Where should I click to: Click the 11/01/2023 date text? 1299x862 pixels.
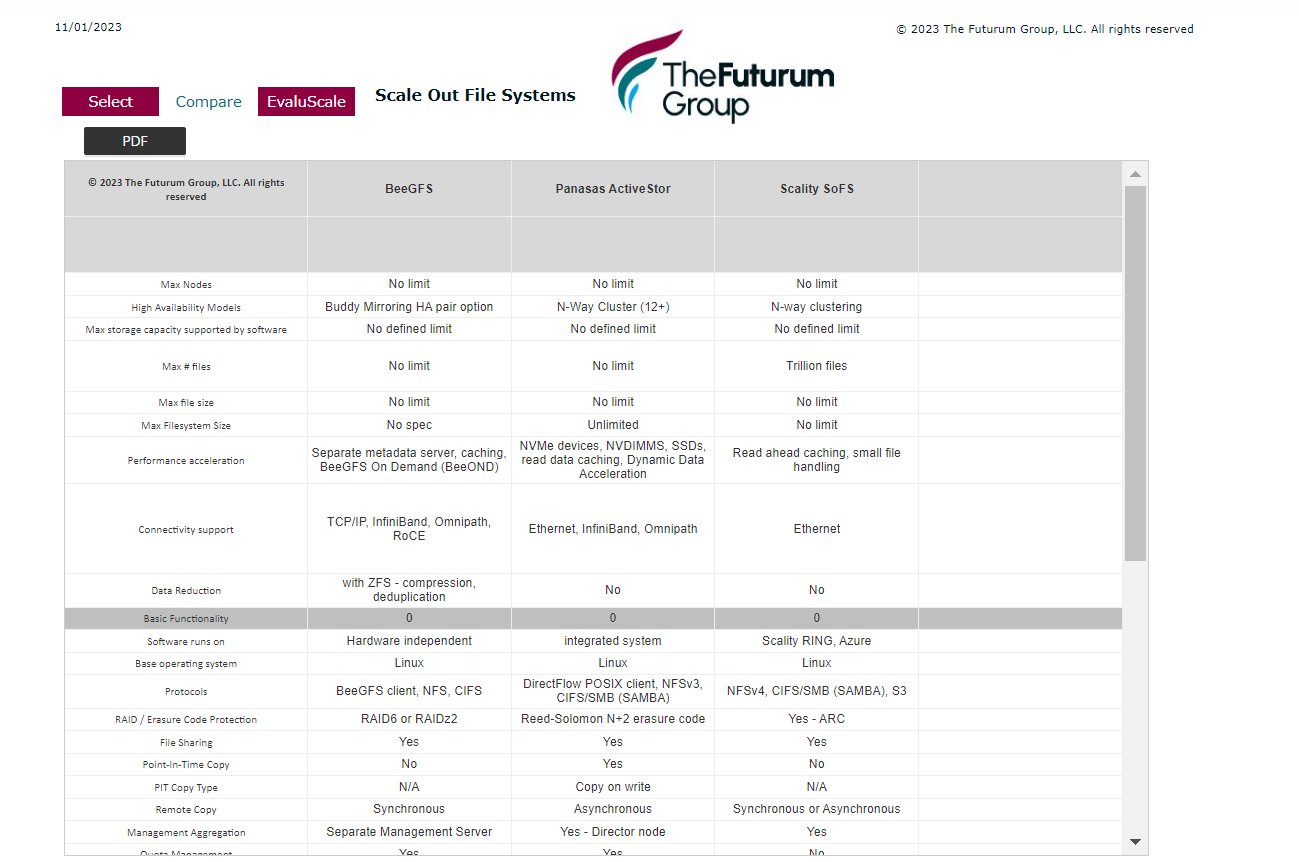88,27
